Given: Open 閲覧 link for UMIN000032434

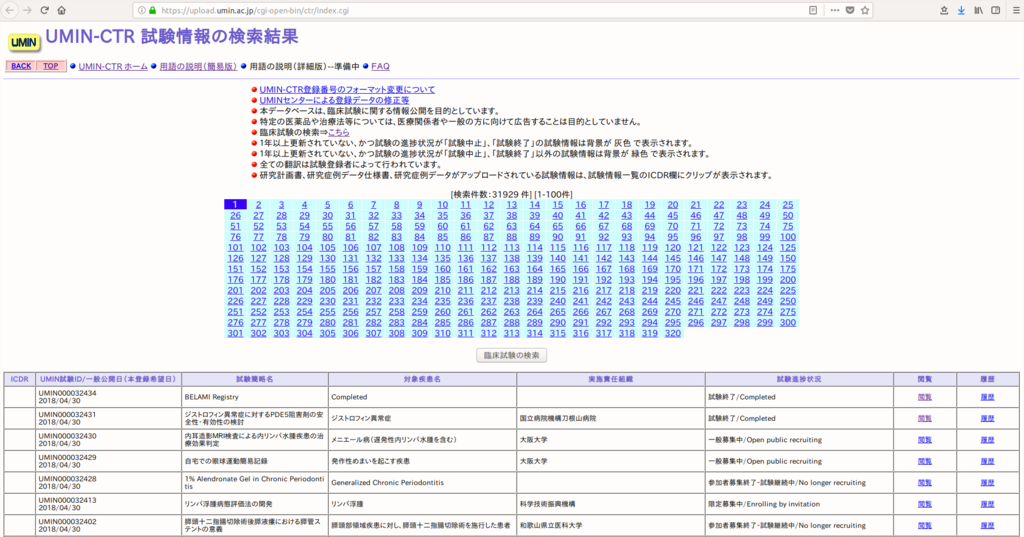Looking at the screenshot, I should tap(925, 397).
